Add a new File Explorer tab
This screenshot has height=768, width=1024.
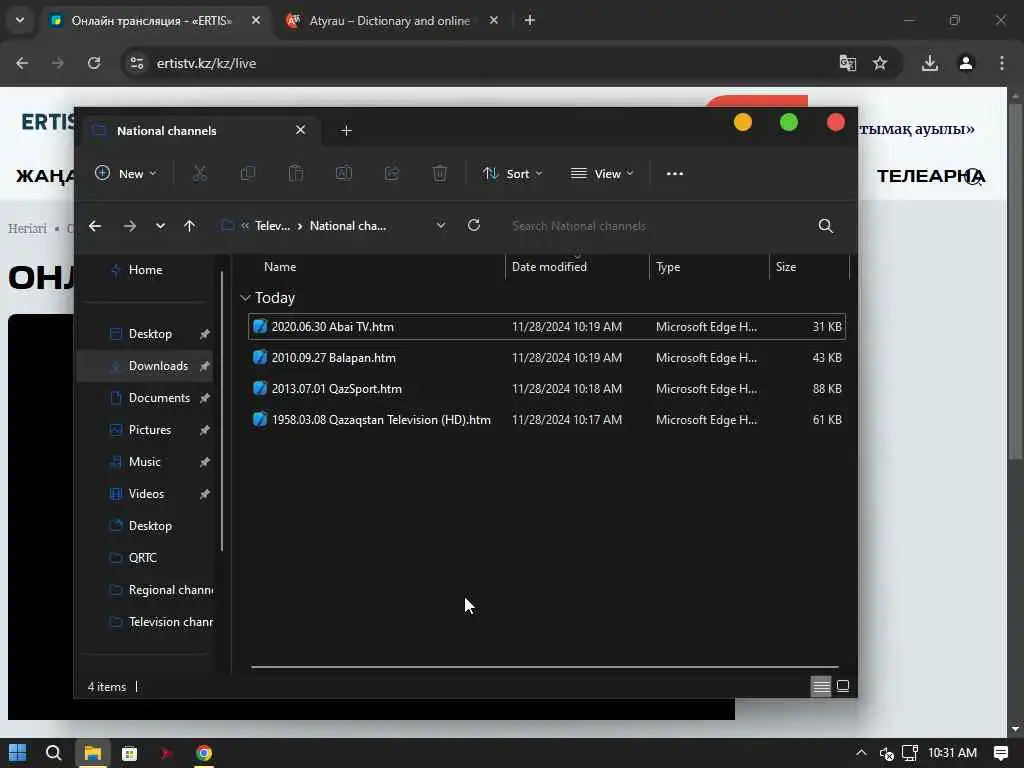point(346,131)
